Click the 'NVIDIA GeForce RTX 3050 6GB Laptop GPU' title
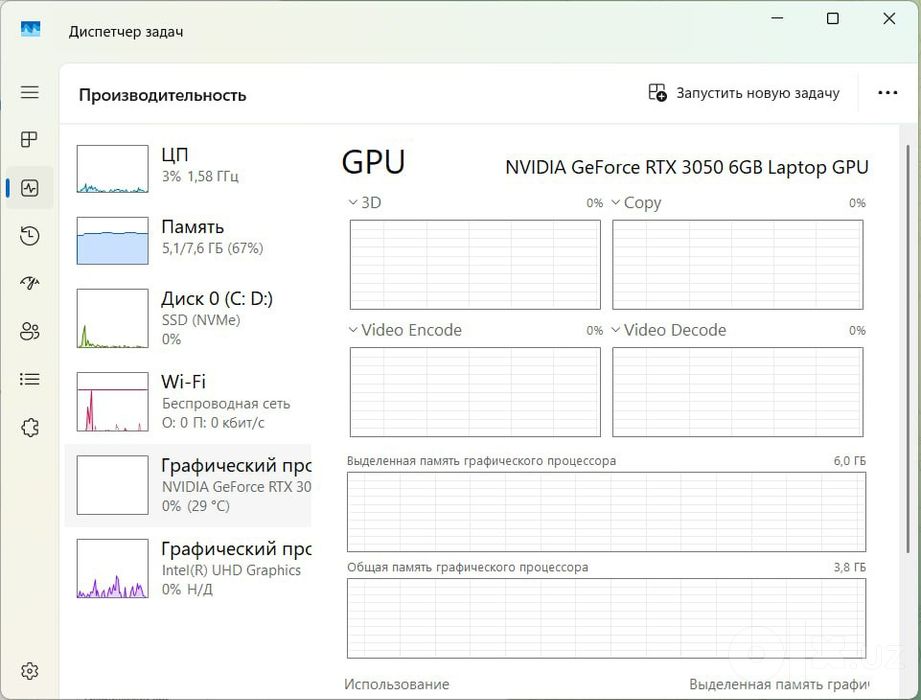 click(687, 167)
